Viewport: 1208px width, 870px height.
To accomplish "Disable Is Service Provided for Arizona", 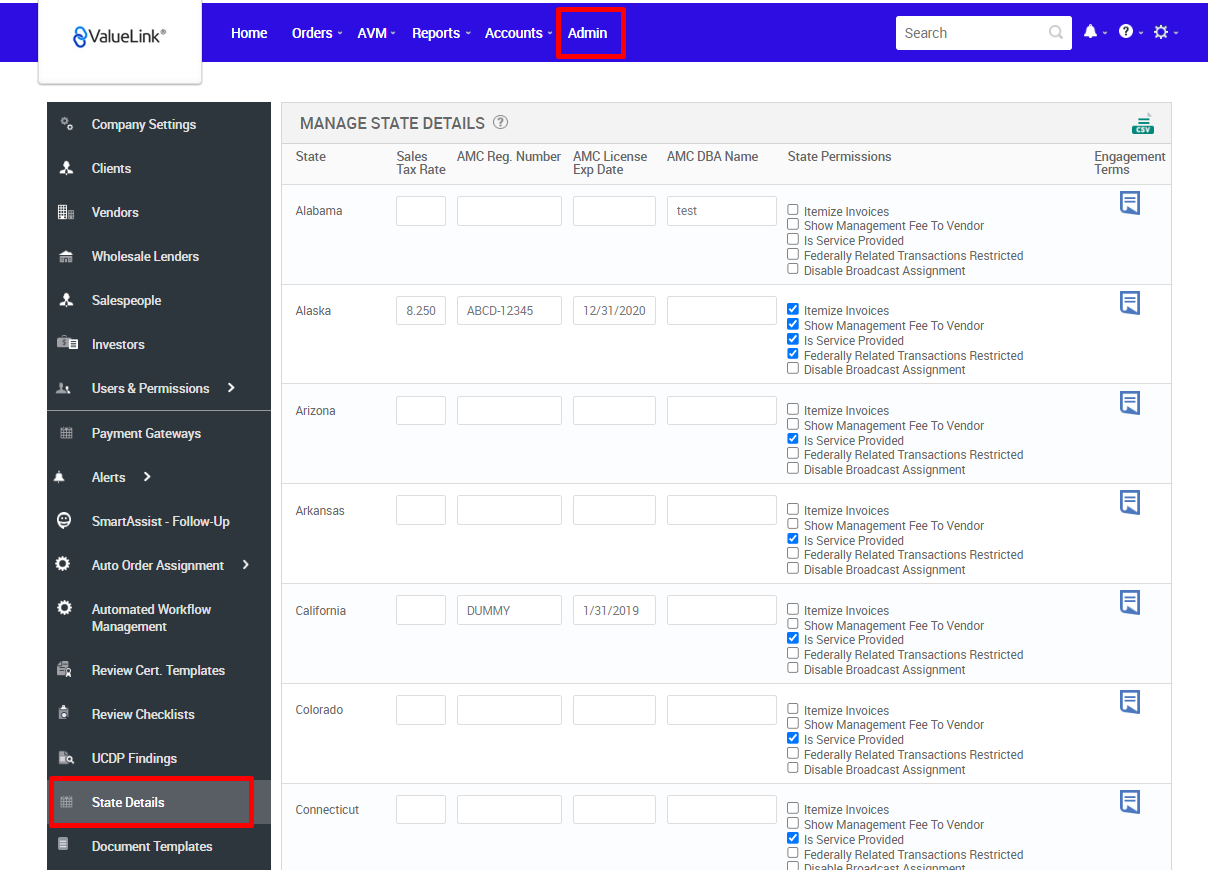I will click(x=792, y=438).
